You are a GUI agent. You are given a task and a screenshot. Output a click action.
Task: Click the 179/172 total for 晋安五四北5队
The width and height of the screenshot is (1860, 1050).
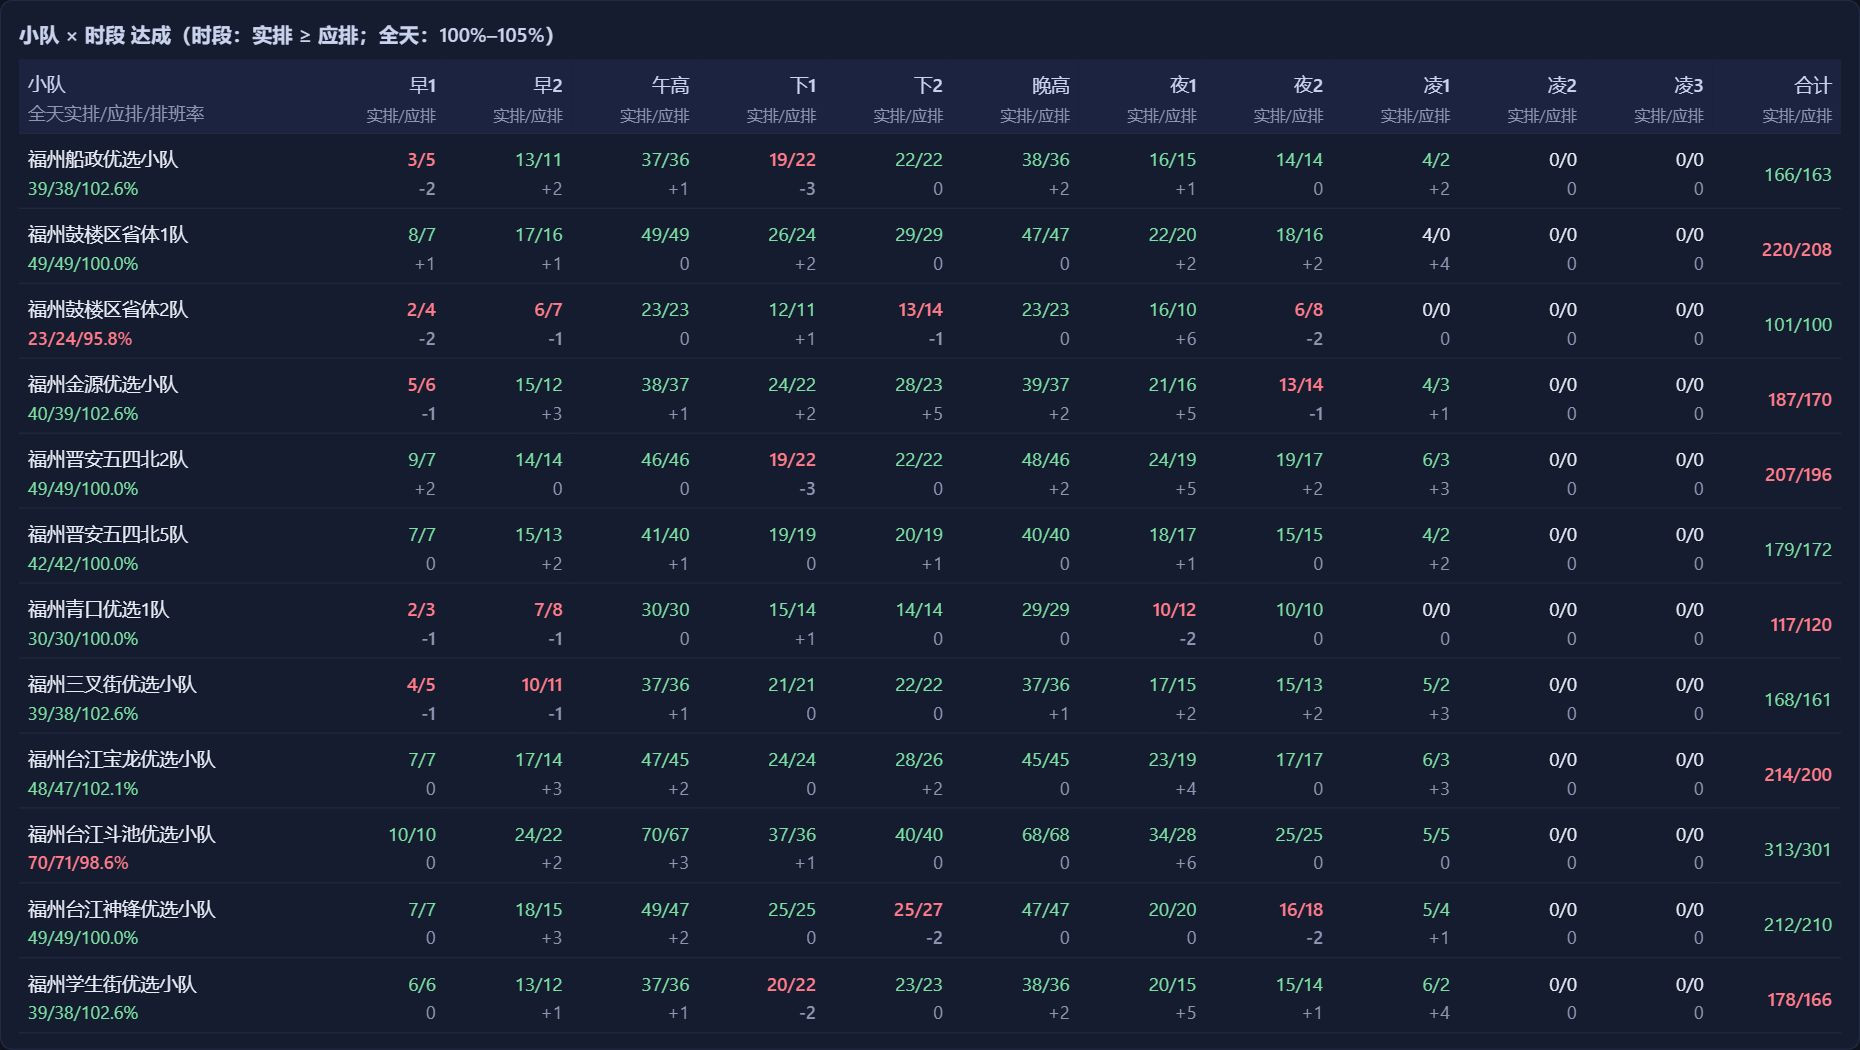coord(1798,550)
